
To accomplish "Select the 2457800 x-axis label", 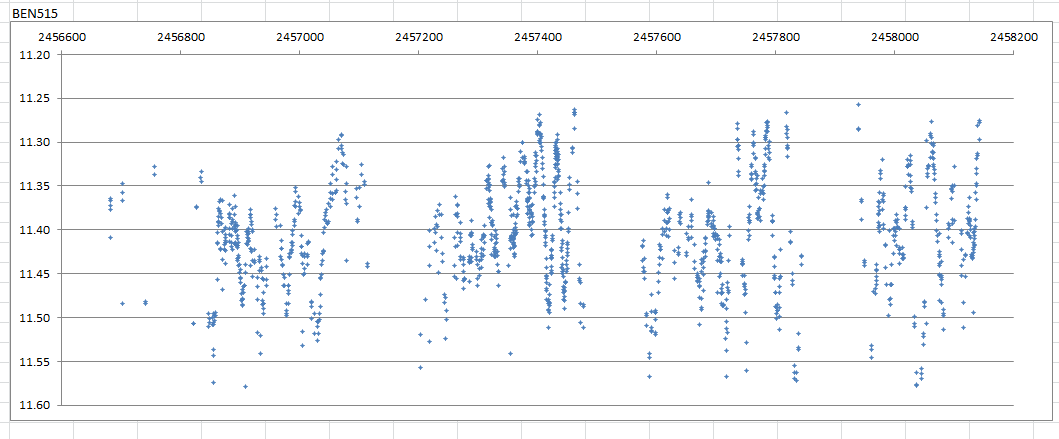I will pyautogui.click(x=776, y=37).
